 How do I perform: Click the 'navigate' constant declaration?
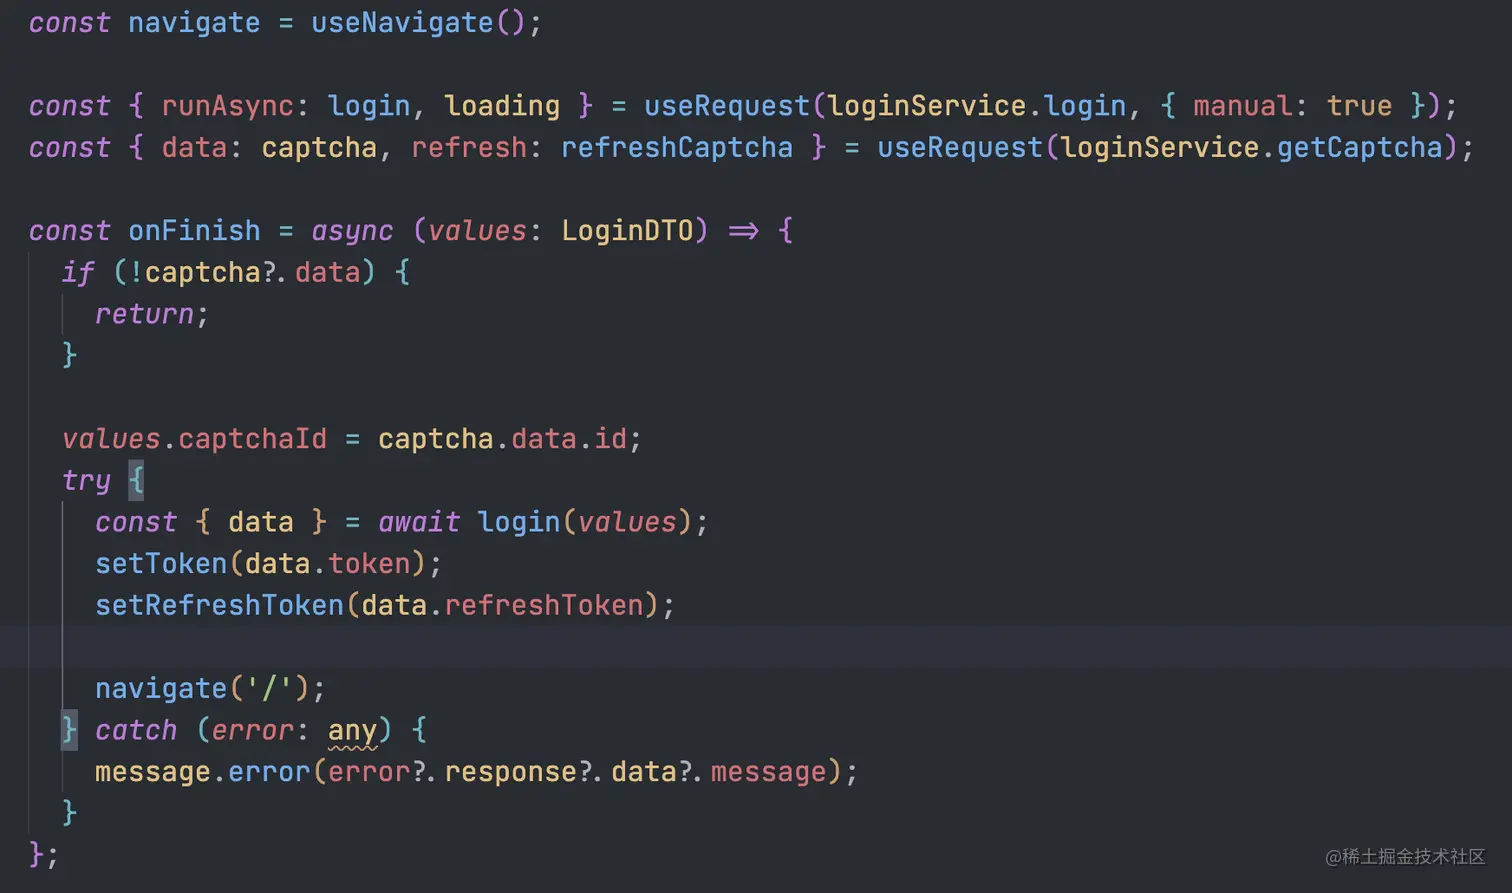click(194, 22)
